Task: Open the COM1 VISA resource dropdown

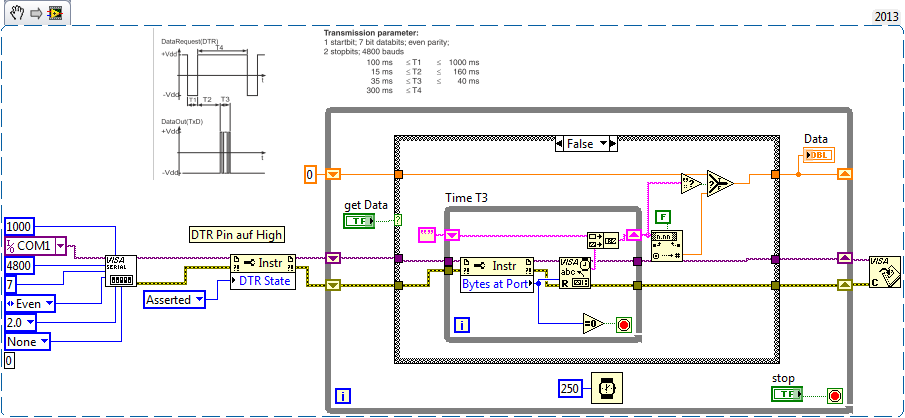Action: [x=60, y=246]
